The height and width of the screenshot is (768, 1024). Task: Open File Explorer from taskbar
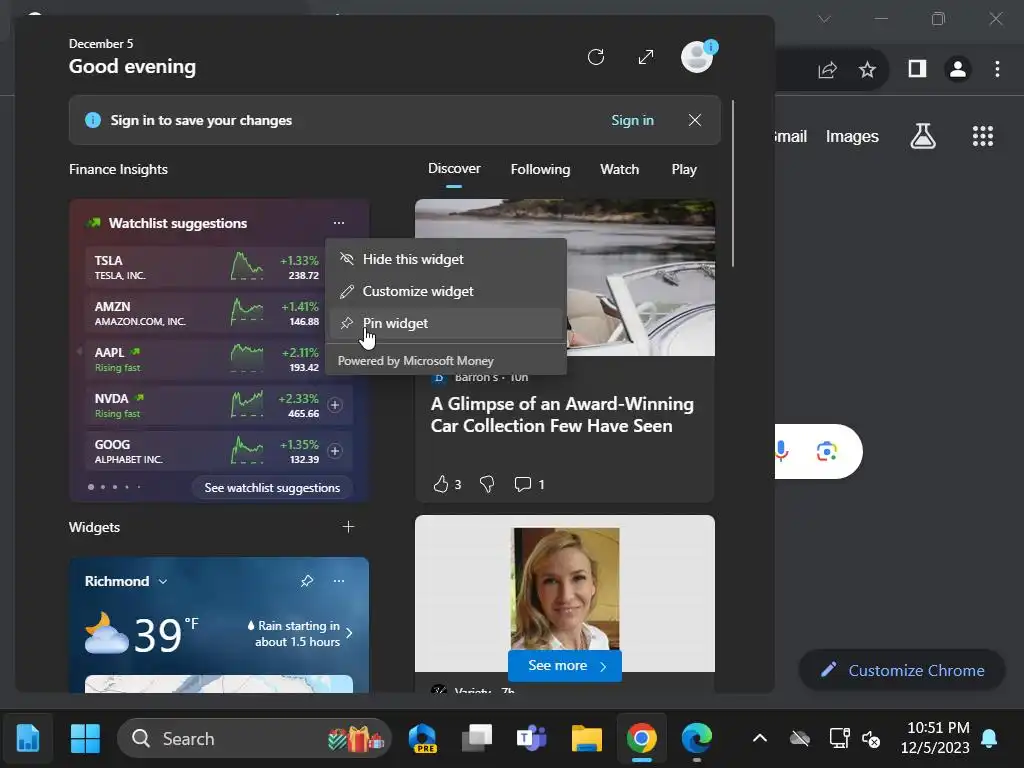pyautogui.click(x=586, y=739)
